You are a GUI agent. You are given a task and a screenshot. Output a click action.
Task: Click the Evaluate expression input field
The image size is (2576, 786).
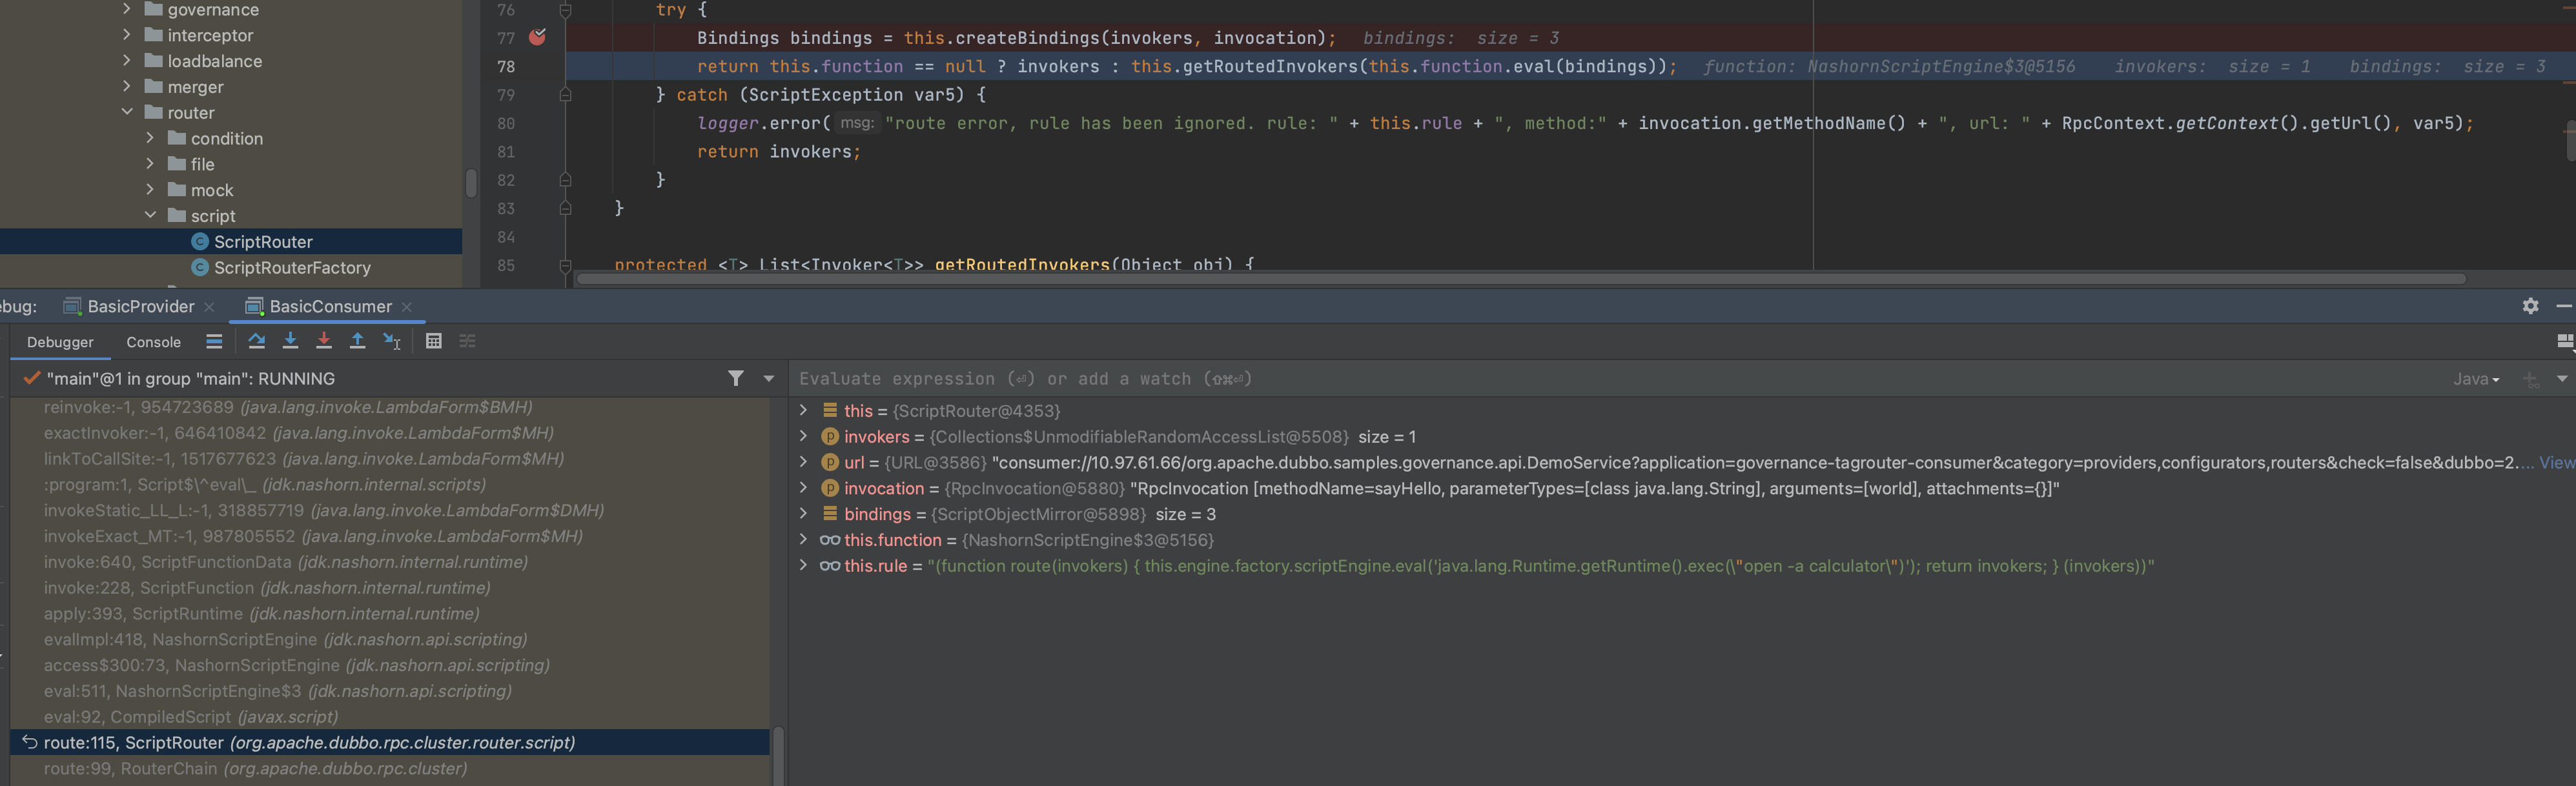[1620, 379]
